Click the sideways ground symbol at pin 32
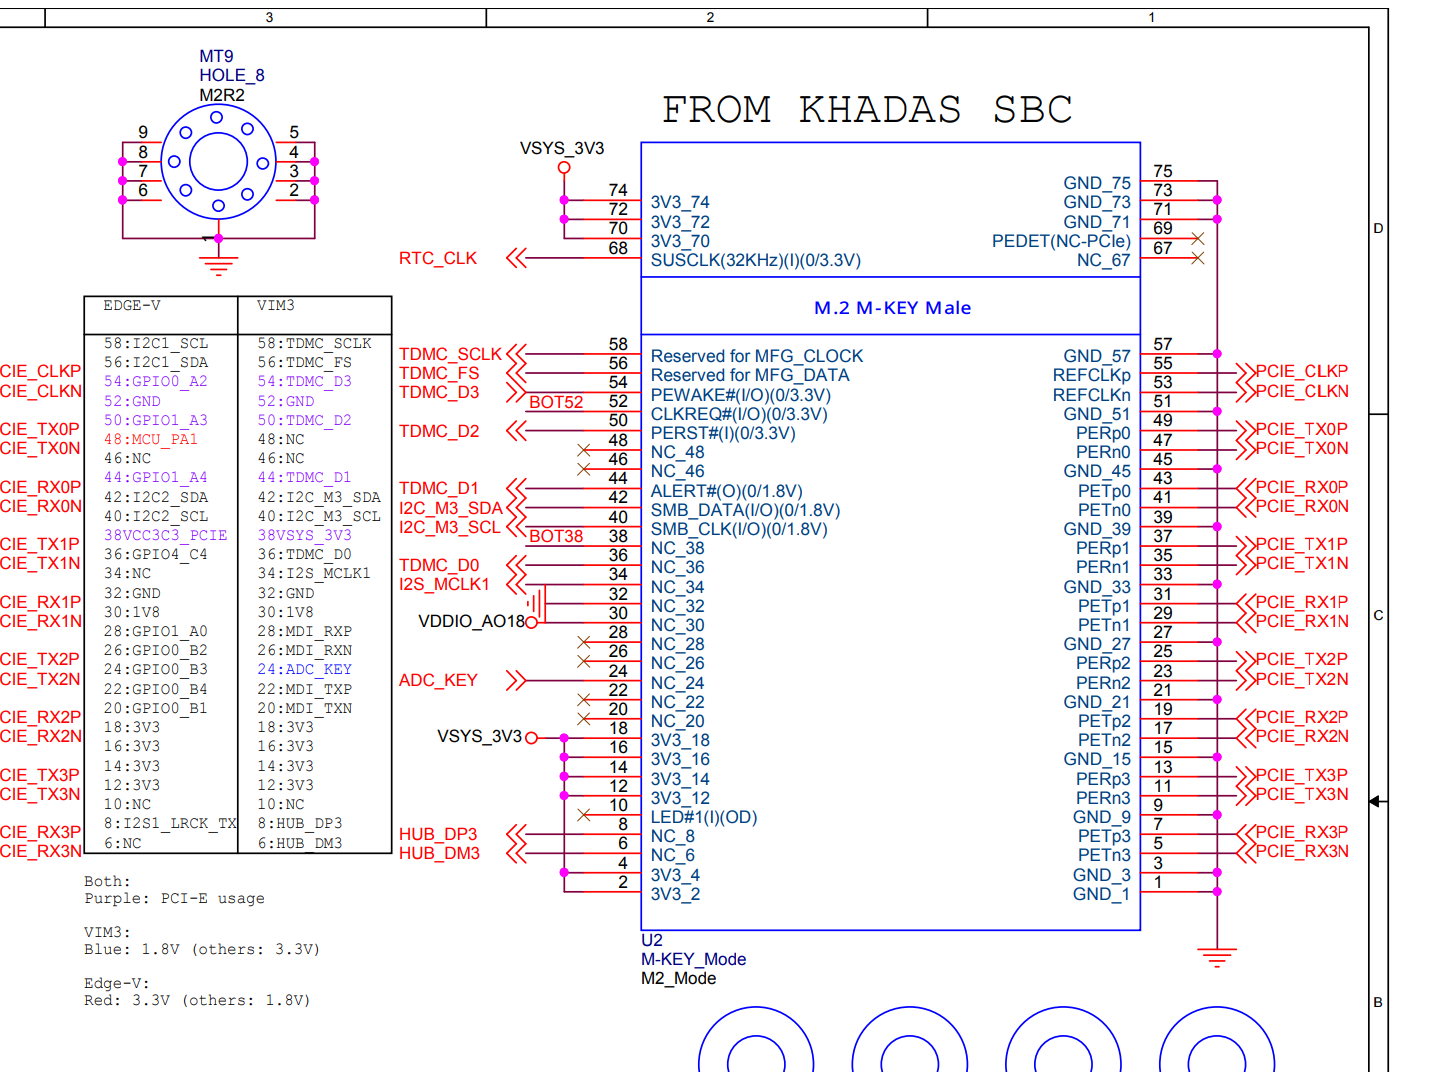This screenshot has width=1440, height=1072. pyautogui.click(x=537, y=603)
